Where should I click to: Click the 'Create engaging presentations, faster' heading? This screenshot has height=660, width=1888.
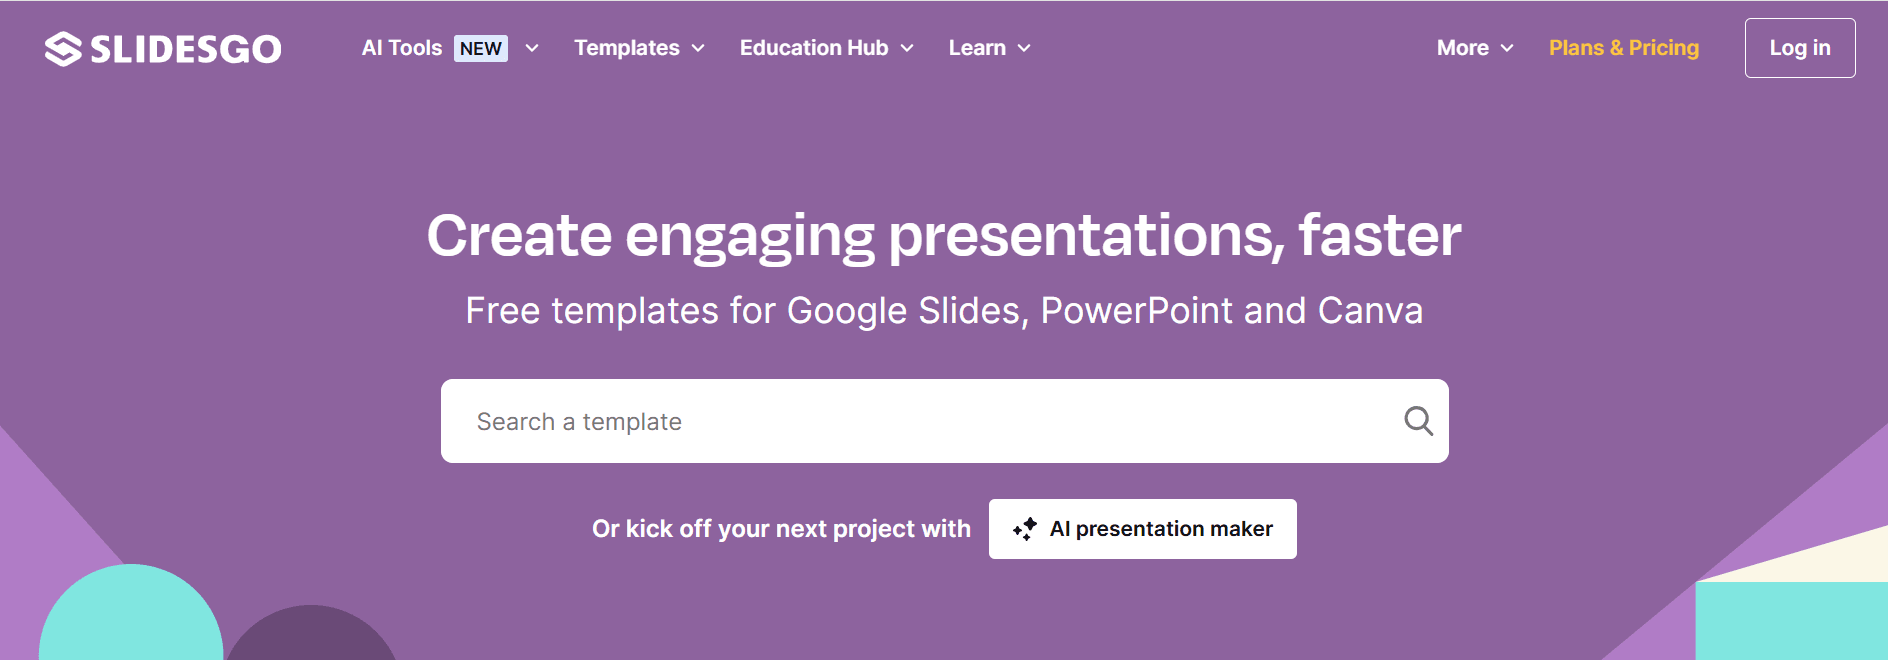944,236
